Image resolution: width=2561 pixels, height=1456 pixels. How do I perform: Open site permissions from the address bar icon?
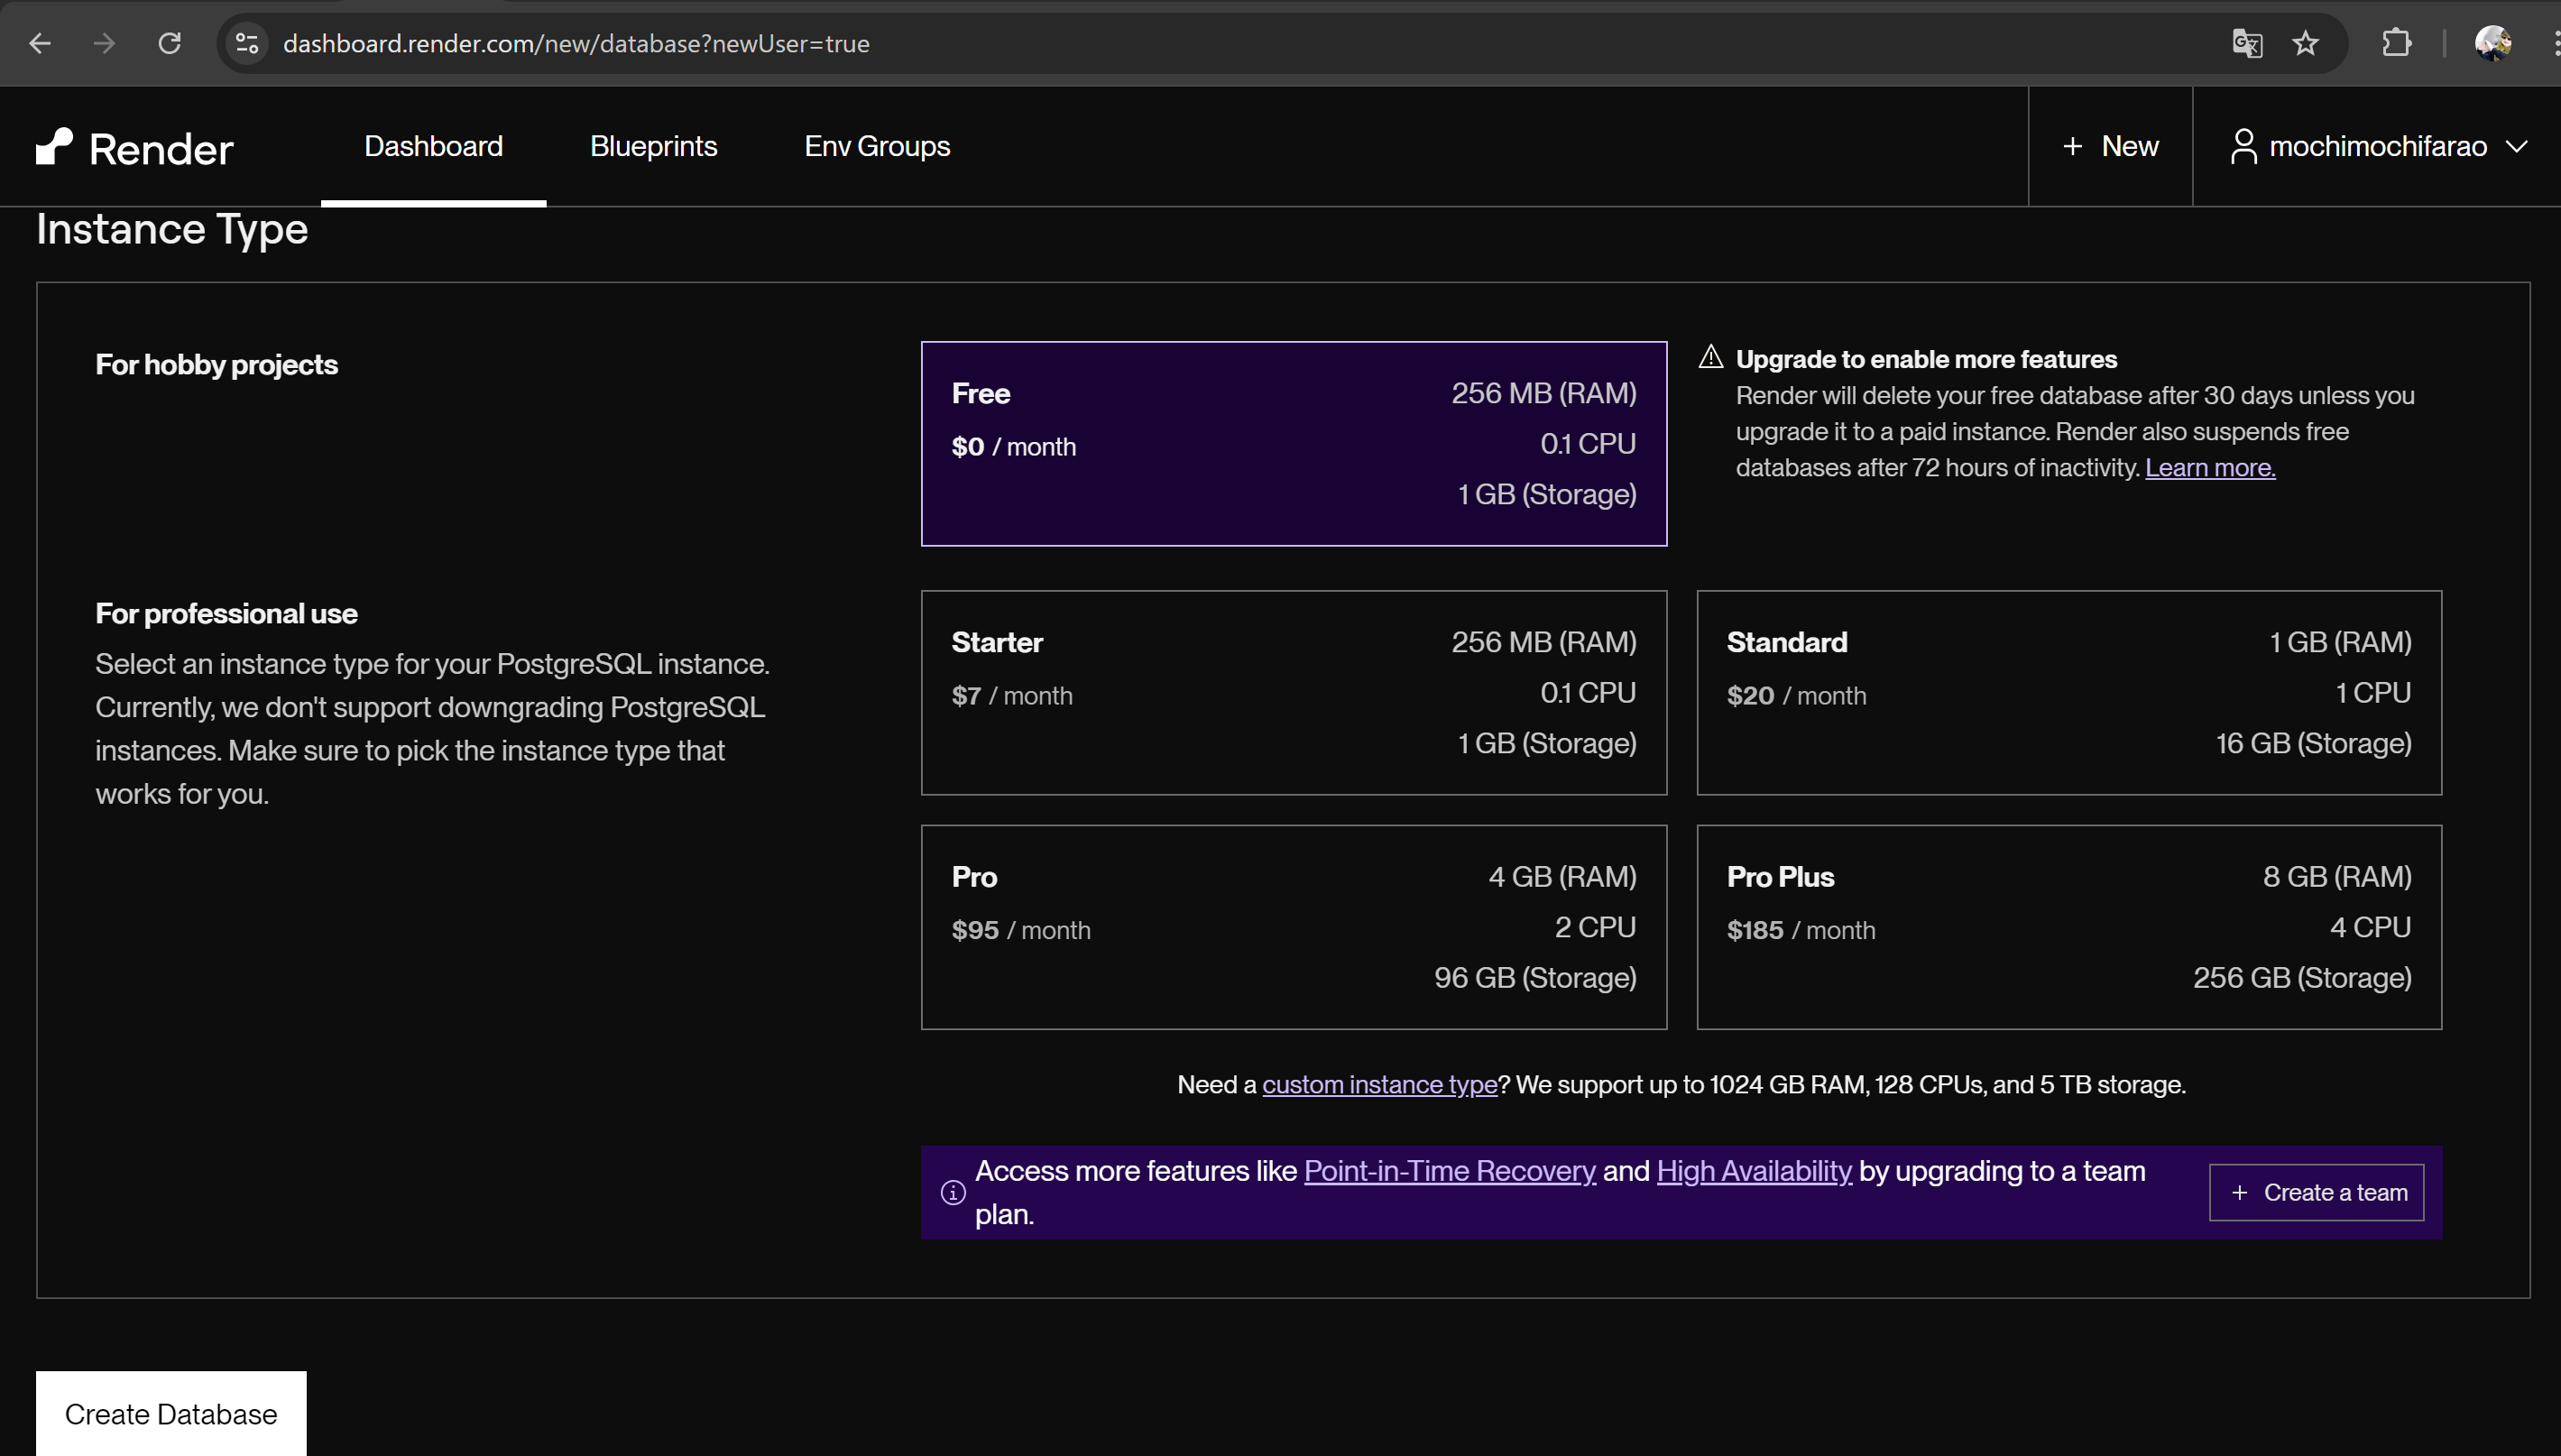[x=246, y=43]
